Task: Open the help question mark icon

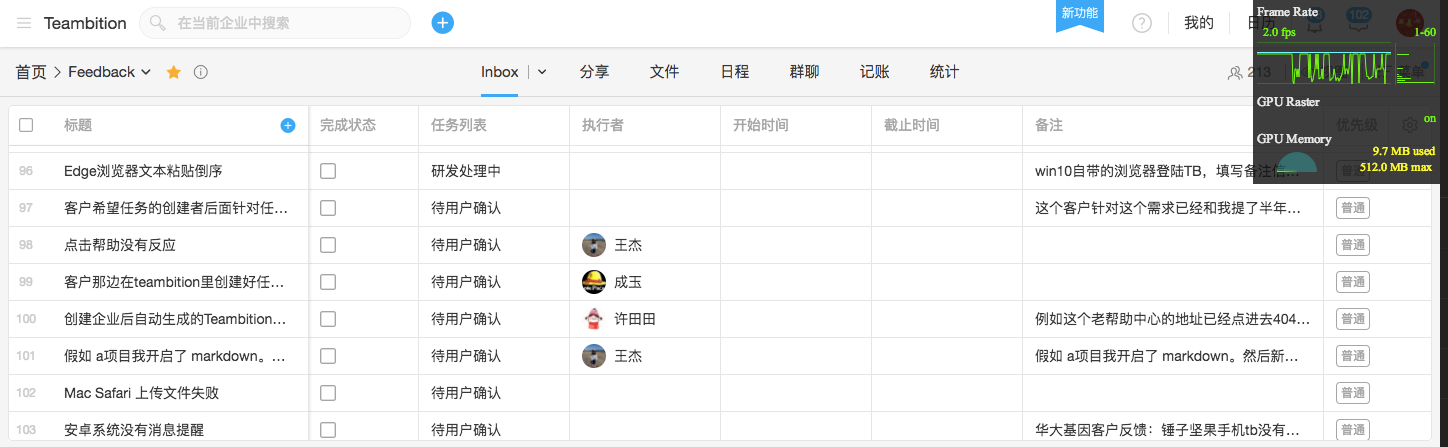Action: 1142,23
